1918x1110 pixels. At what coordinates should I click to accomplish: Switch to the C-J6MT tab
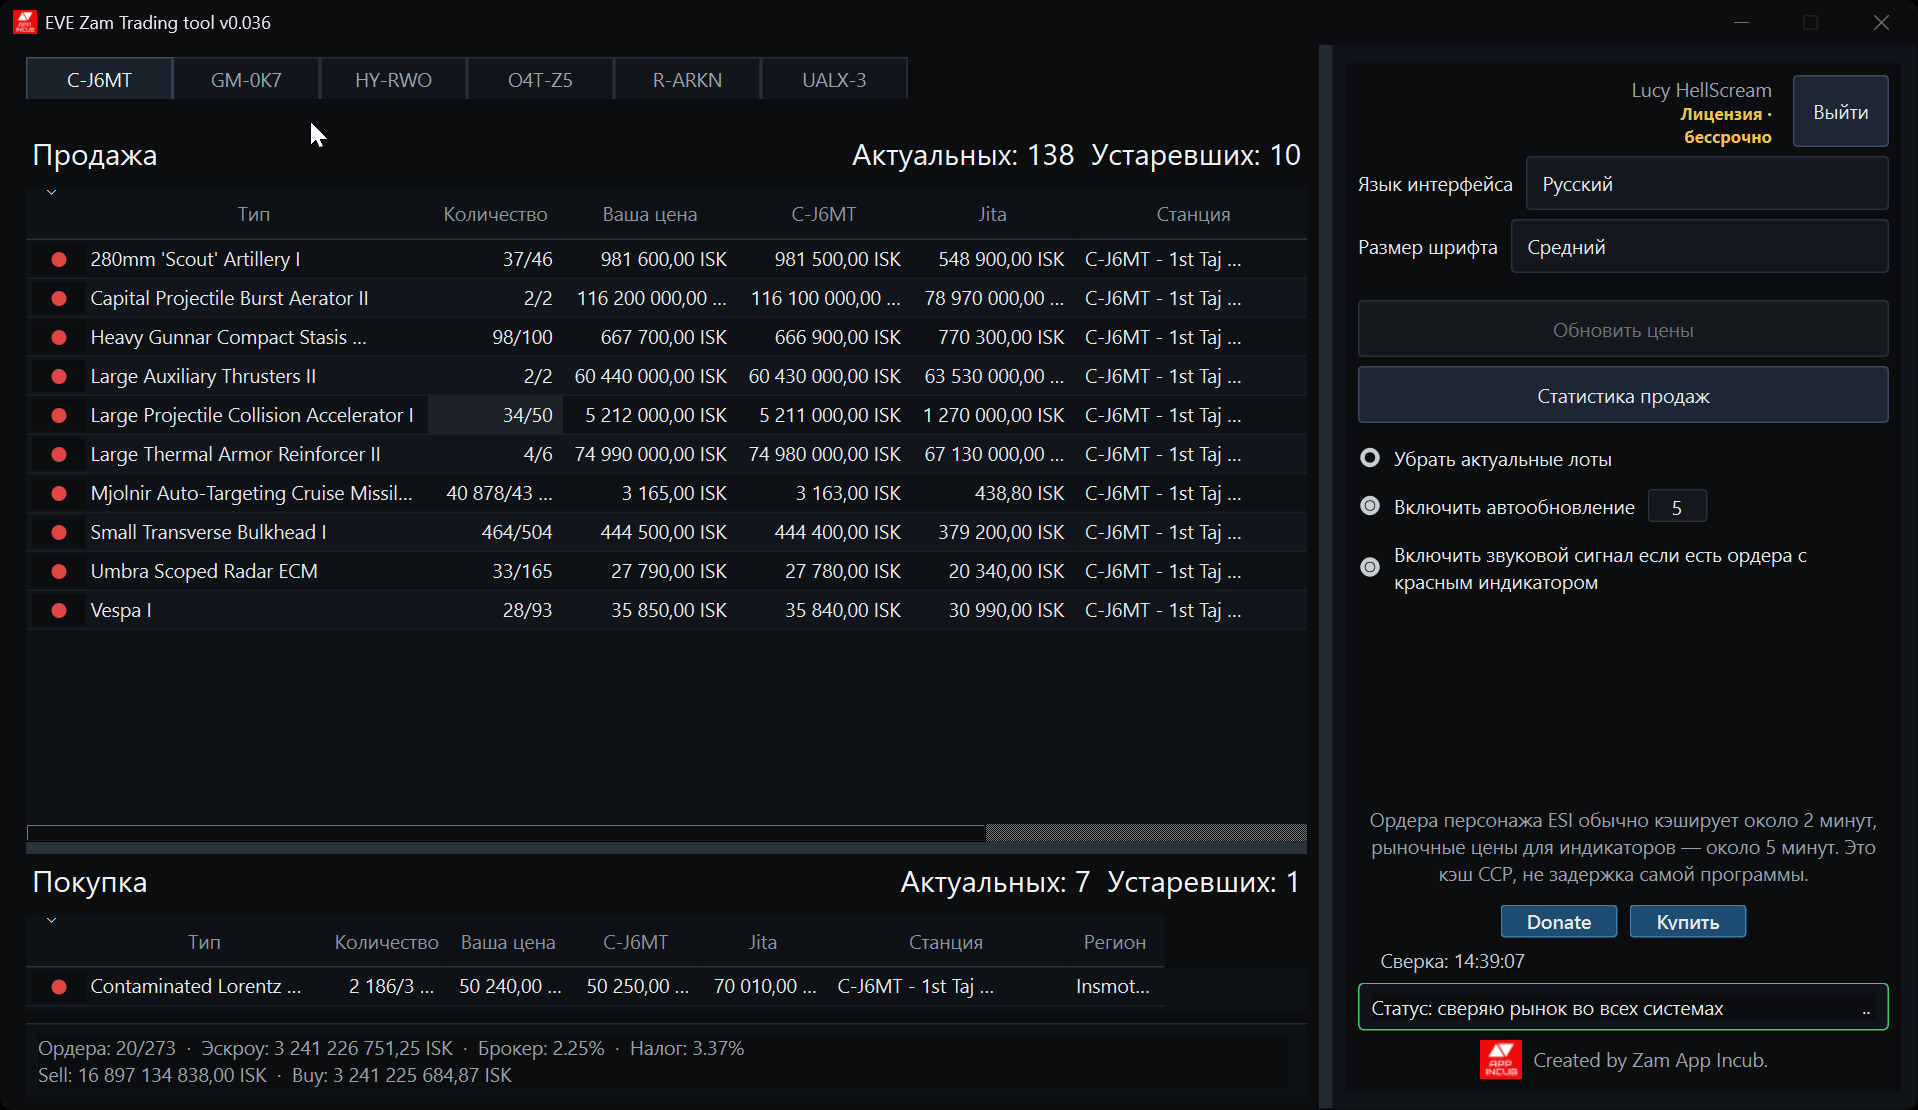[x=99, y=80]
